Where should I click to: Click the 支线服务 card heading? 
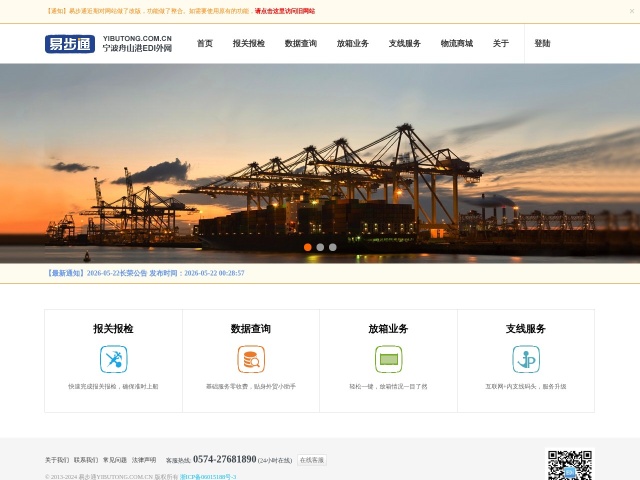[526, 329]
